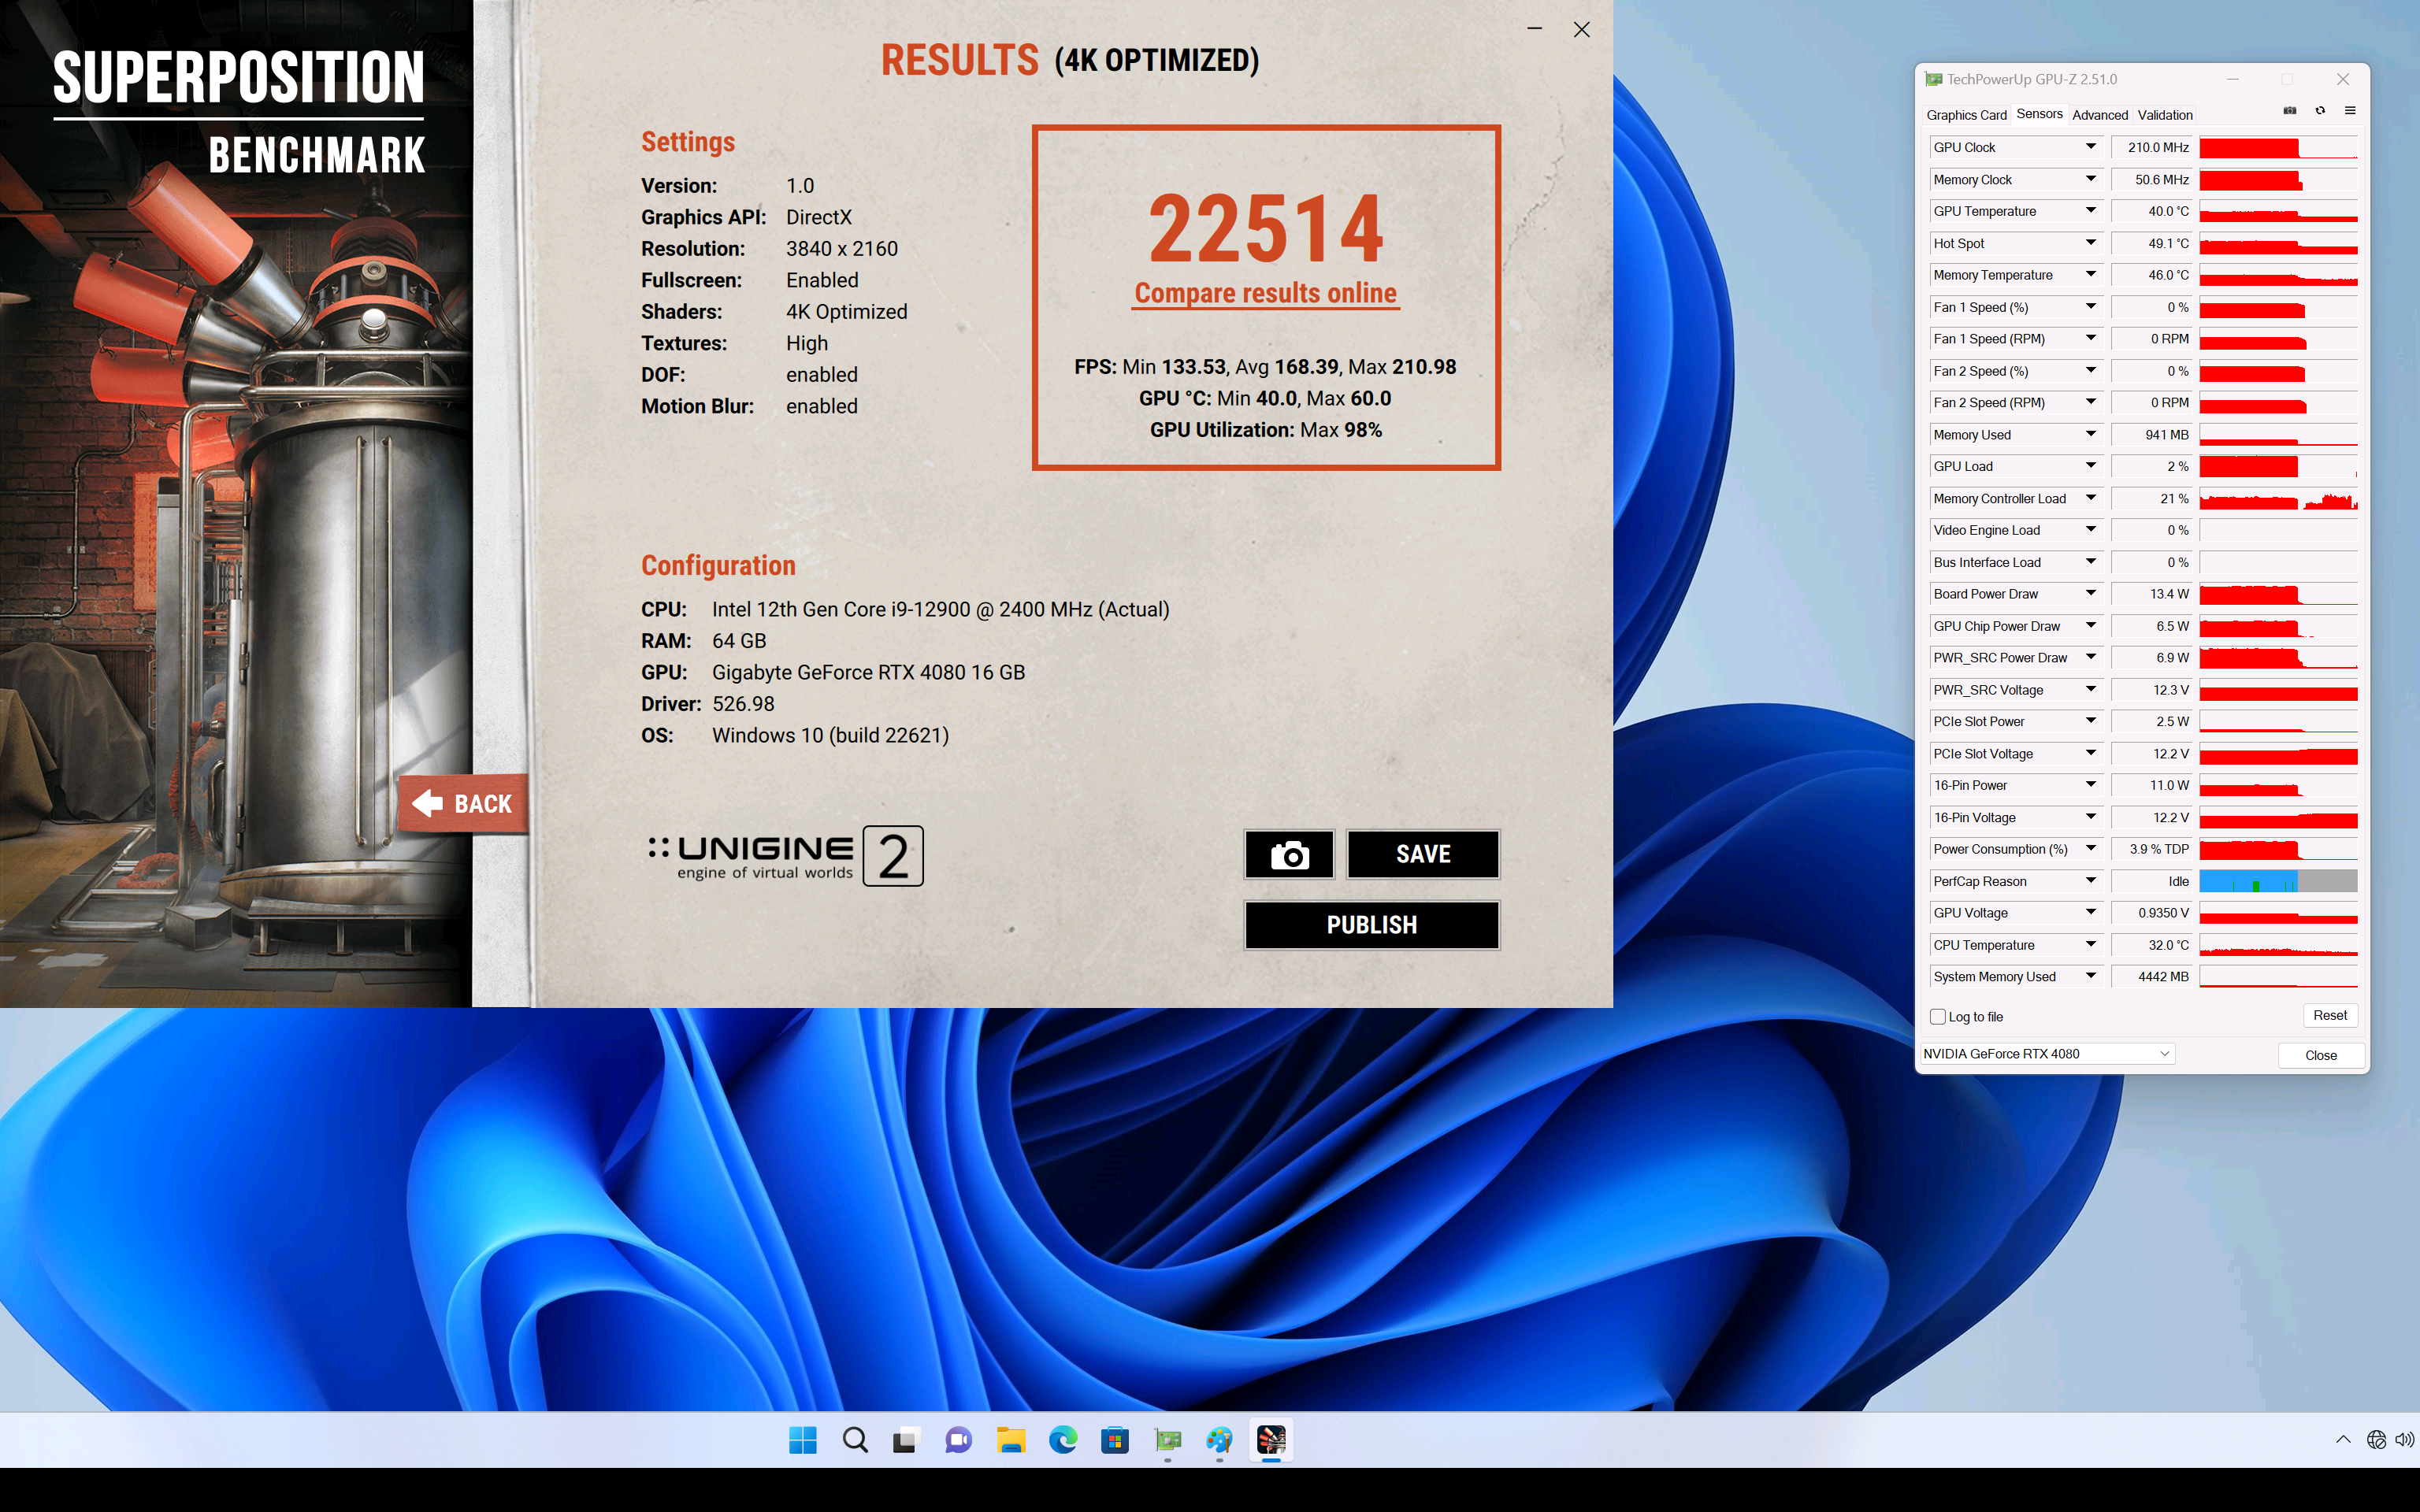Click the UNIGINE 2 logo
Viewport: 2420px width, 1512px height.
785,856
